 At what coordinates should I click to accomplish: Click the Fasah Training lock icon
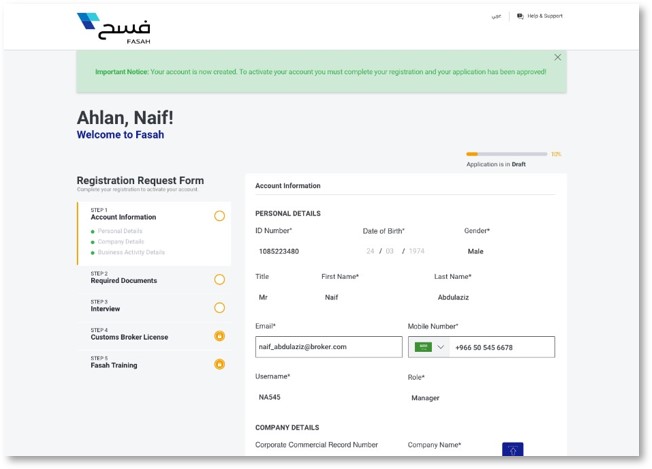click(219, 363)
